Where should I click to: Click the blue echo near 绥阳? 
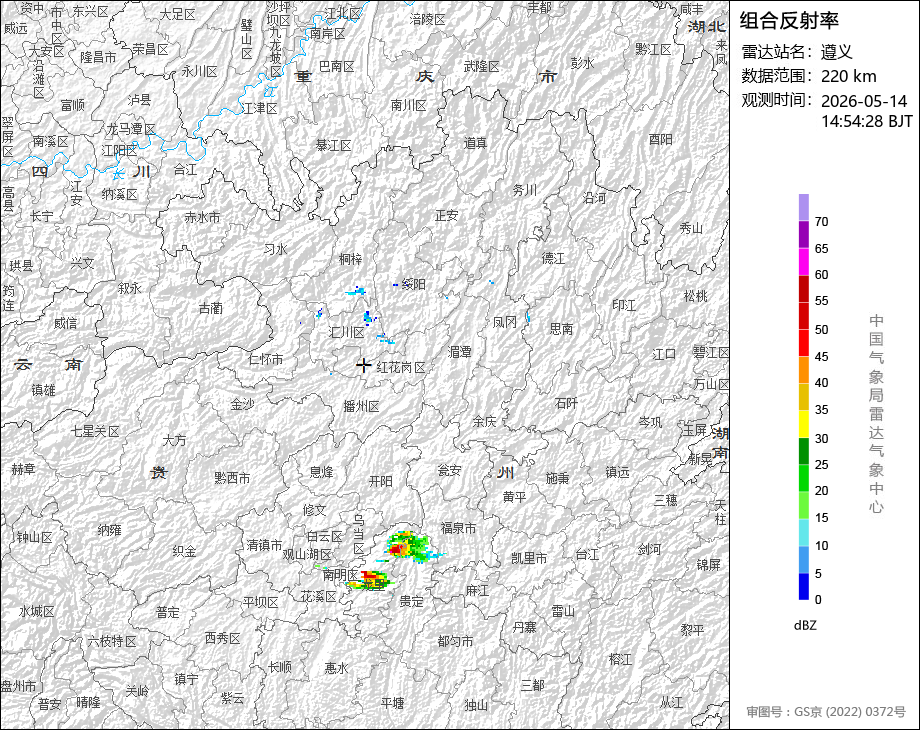395,285
